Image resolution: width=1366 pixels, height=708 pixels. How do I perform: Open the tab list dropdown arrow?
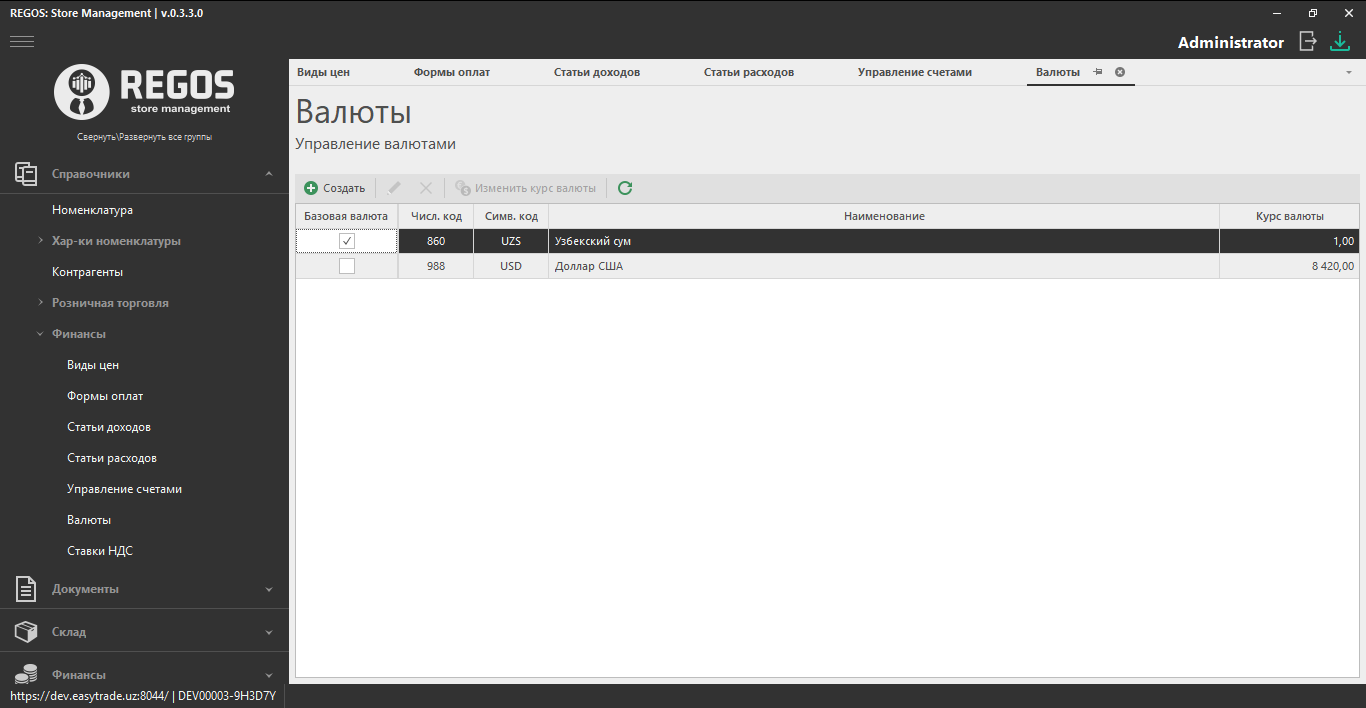pyautogui.click(x=1348, y=73)
